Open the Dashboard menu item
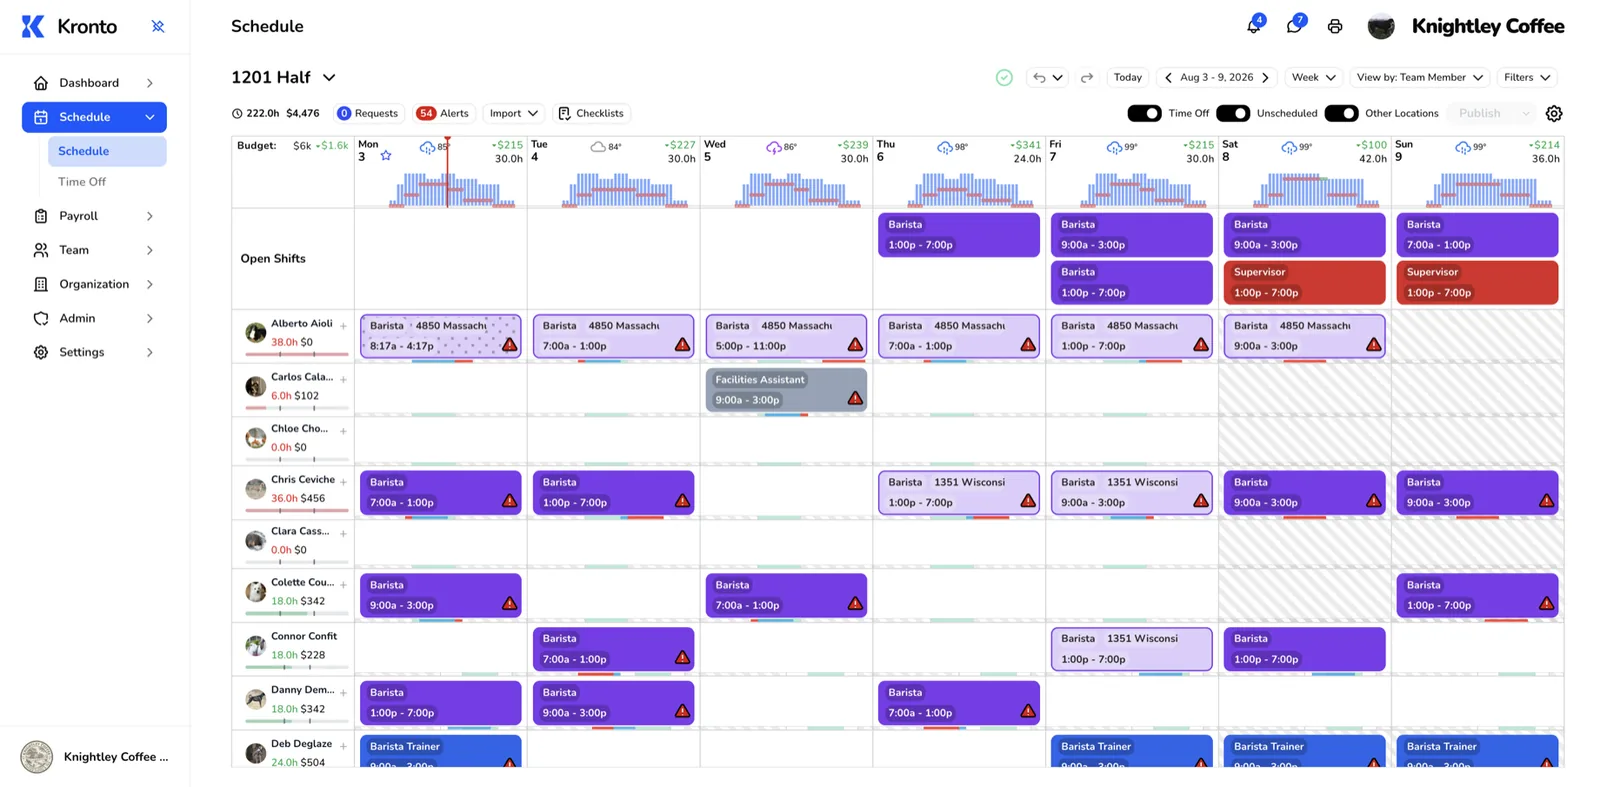This screenshot has width=1600, height=787. click(94, 83)
